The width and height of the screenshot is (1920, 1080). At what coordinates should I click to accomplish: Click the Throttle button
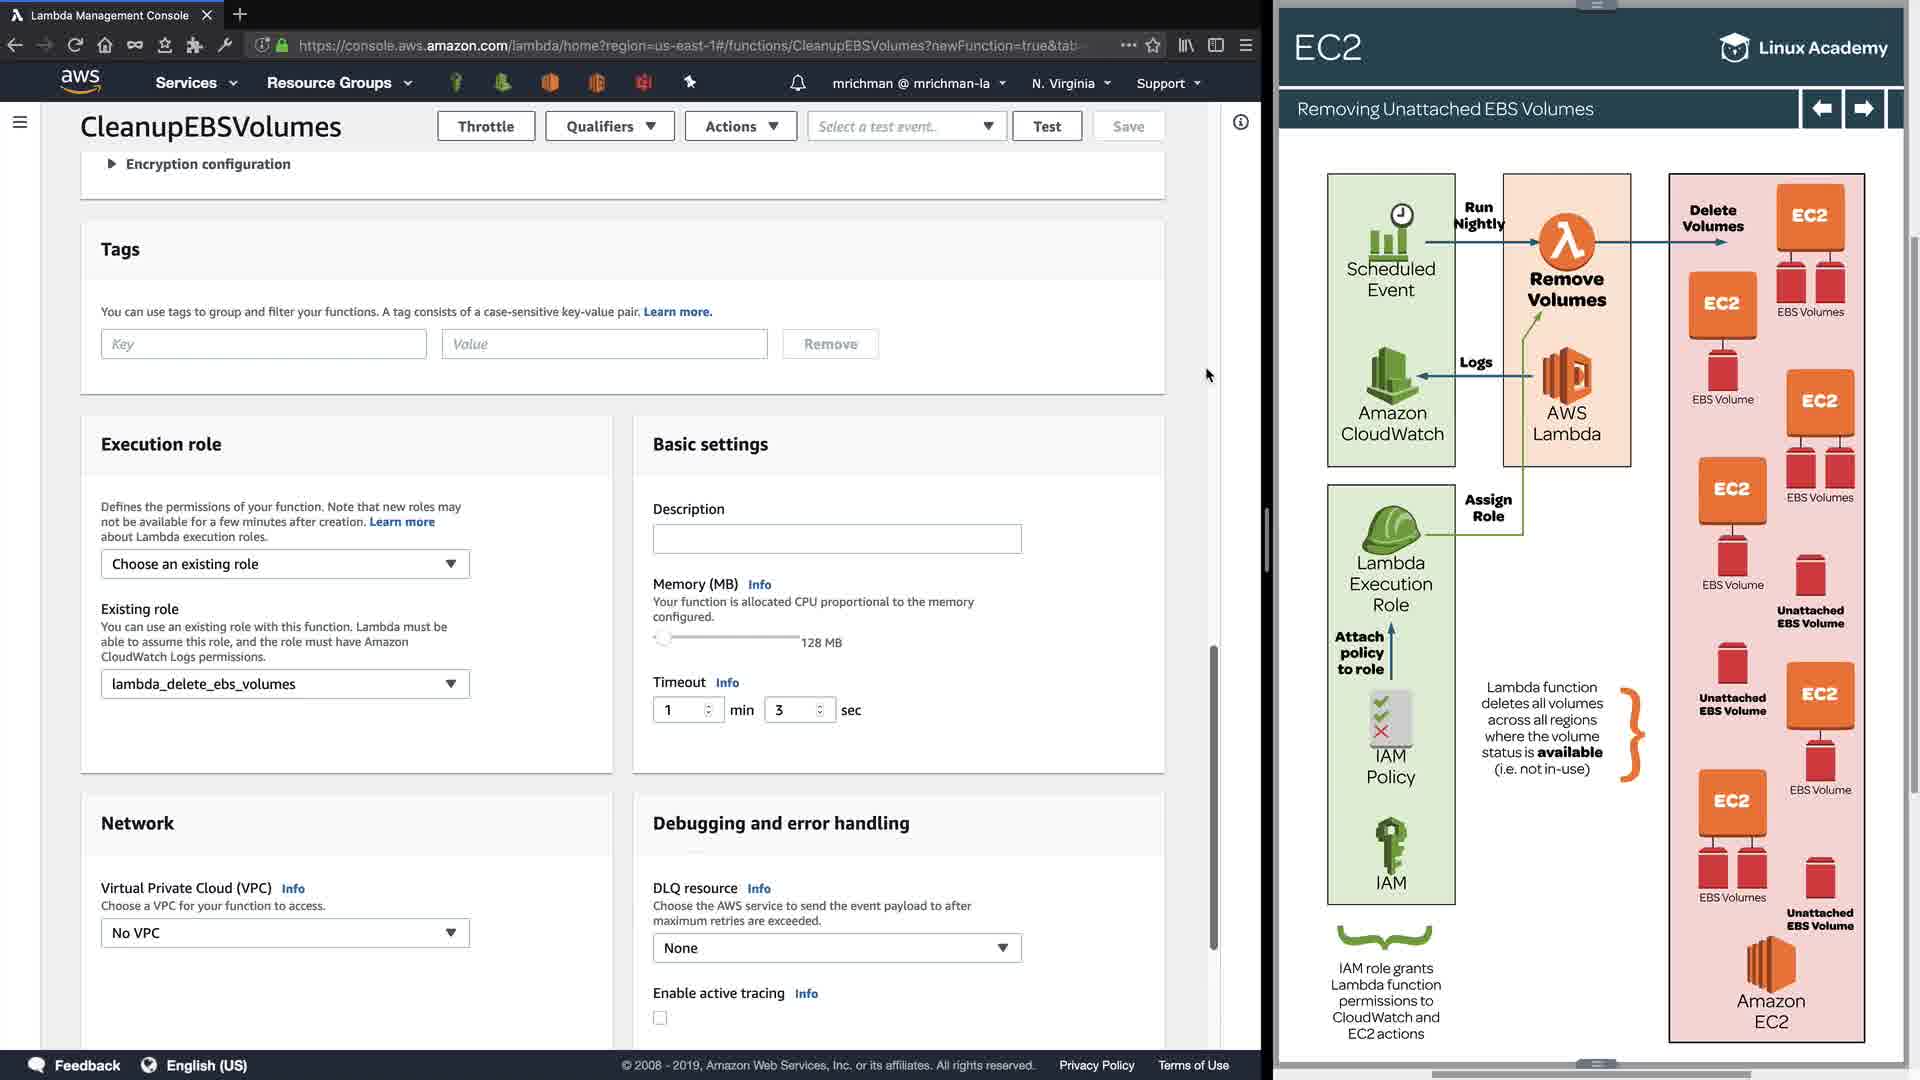[486, 126]
